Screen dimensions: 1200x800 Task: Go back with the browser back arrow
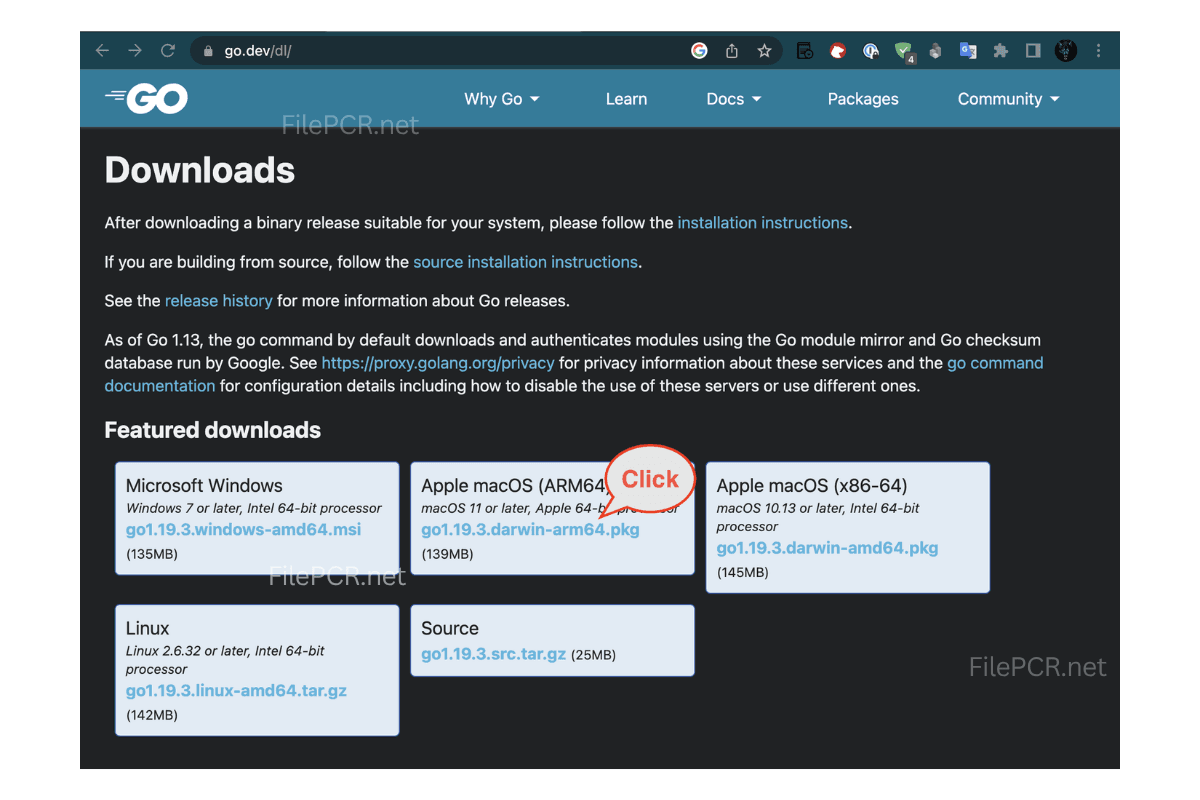tap(102, 51)
